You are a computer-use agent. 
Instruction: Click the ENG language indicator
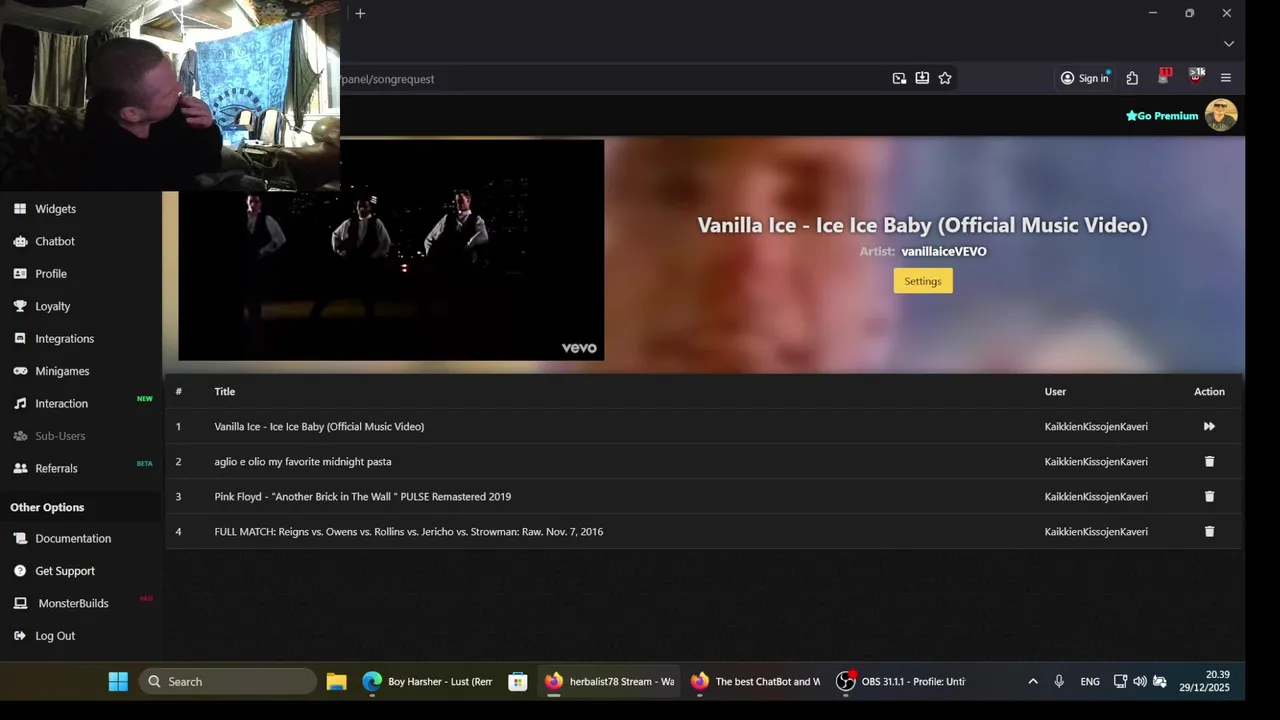tap(1090, 681)
